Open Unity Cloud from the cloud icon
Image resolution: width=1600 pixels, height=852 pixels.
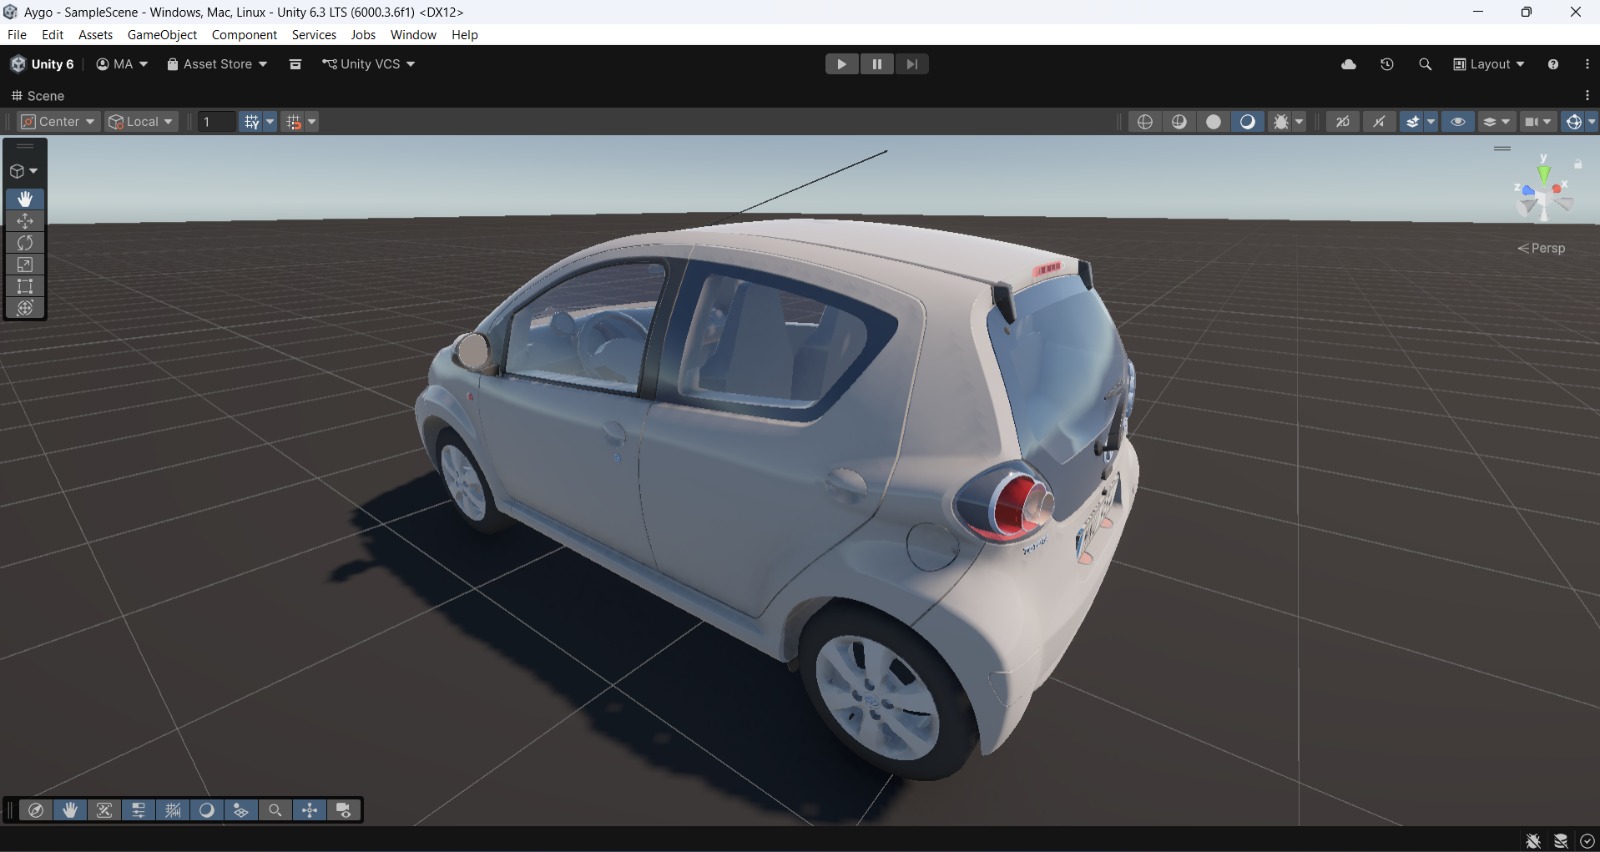(1349, 64)
